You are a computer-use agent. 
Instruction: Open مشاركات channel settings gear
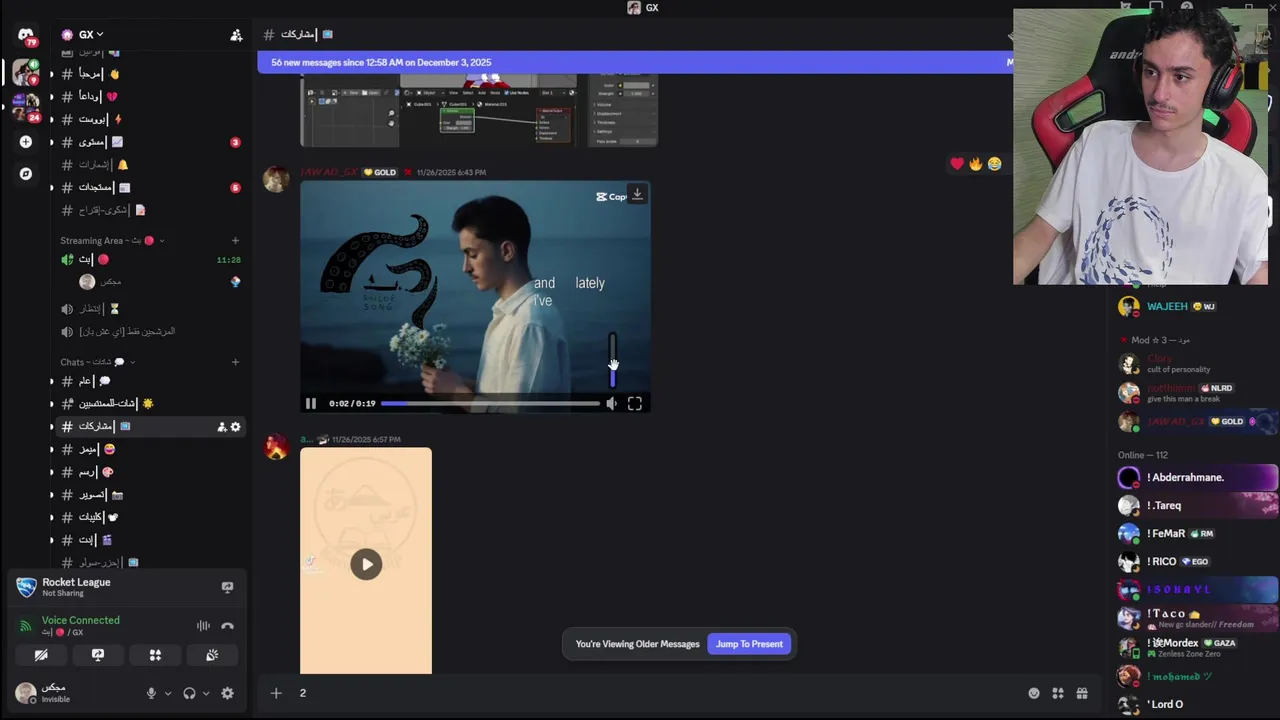[236, 427]
